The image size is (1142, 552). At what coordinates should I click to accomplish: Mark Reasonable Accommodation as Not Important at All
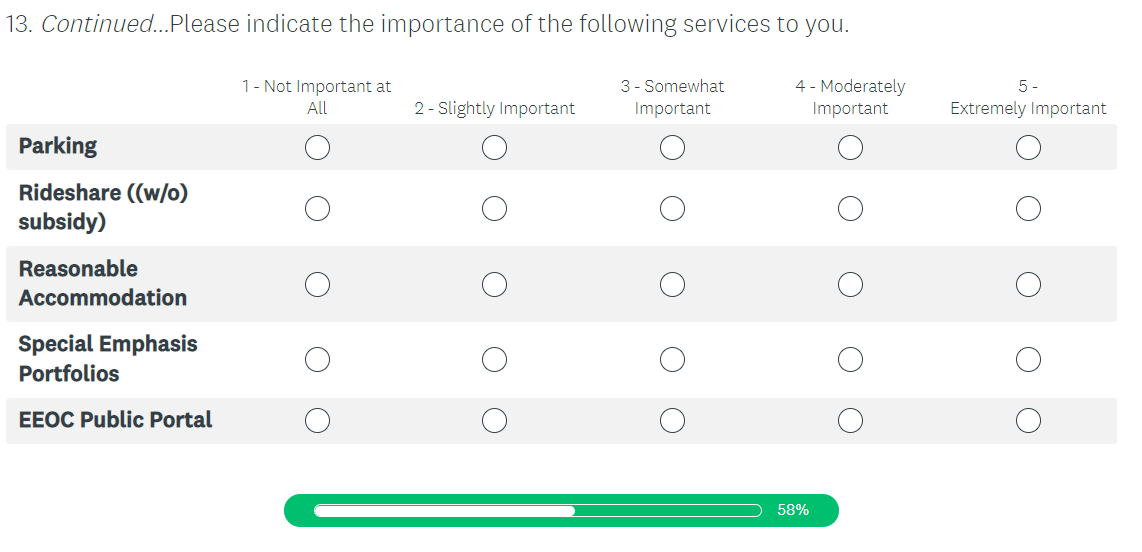[317, 284]
